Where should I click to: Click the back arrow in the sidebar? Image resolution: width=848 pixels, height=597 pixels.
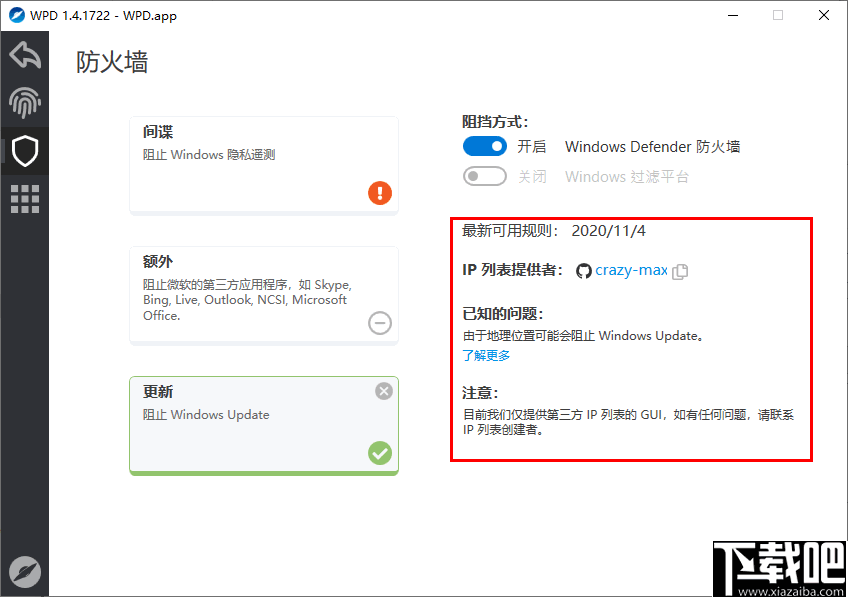pos(24,55)
